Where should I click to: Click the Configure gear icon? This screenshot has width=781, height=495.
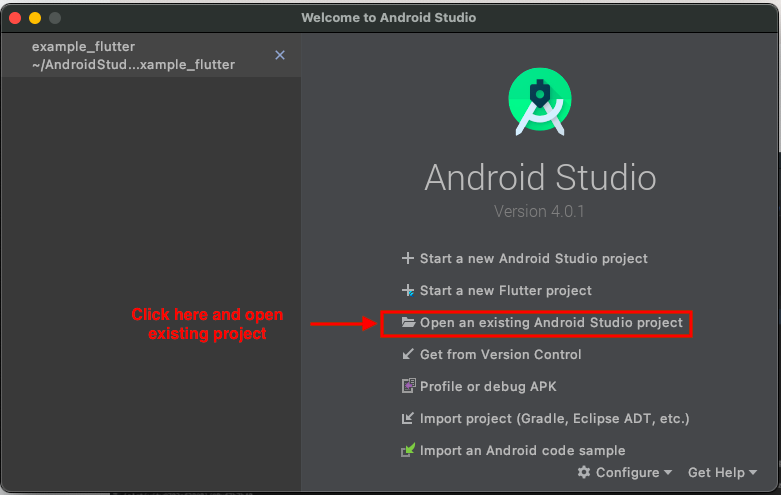point(584,472)
